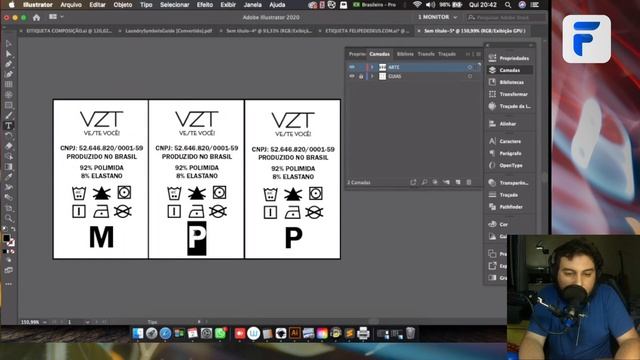
Task: Collapse the right panel dock
Action: point(531,45)
